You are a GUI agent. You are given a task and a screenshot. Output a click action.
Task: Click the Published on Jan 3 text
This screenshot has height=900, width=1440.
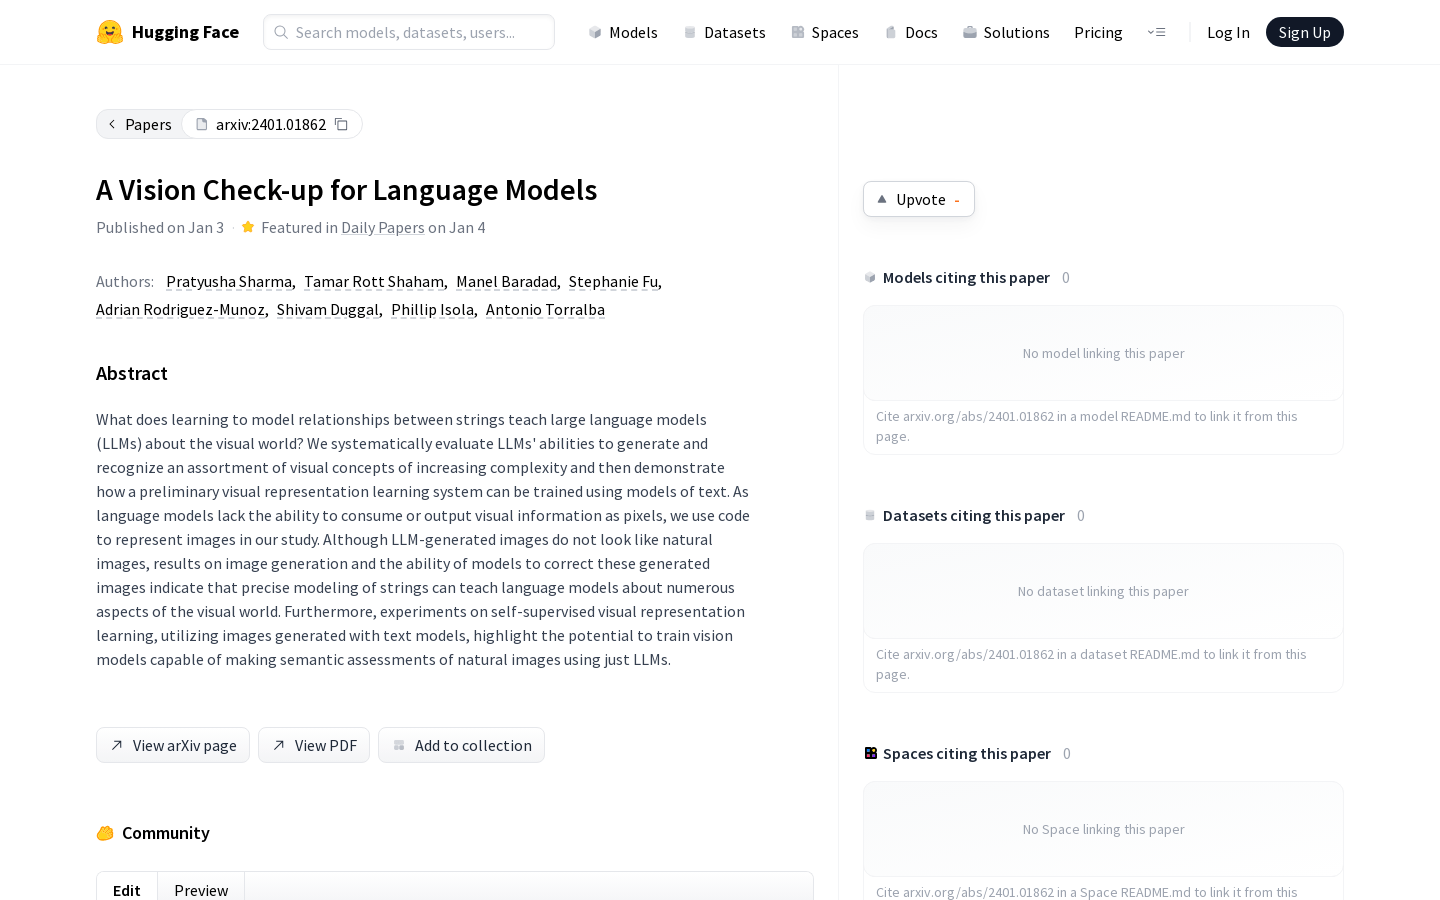pos(160,227)
